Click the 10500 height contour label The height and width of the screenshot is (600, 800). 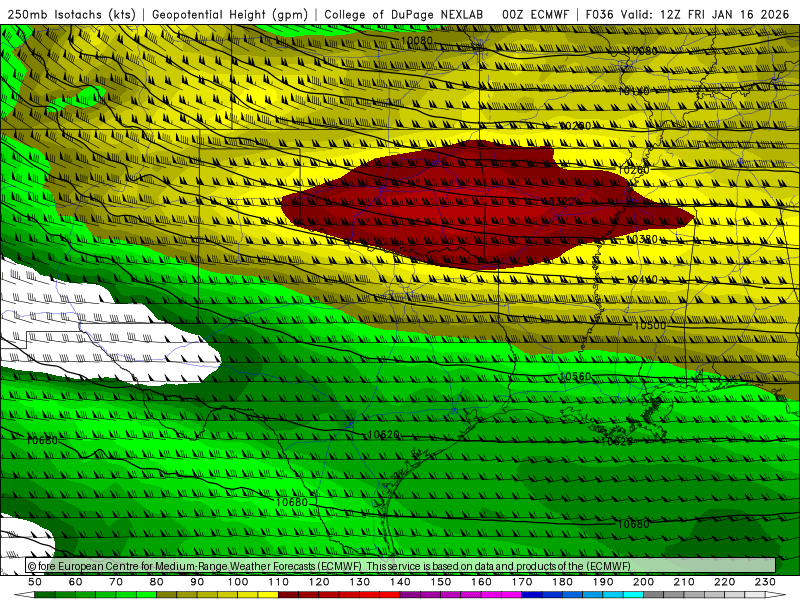click(x=650, y=326)
